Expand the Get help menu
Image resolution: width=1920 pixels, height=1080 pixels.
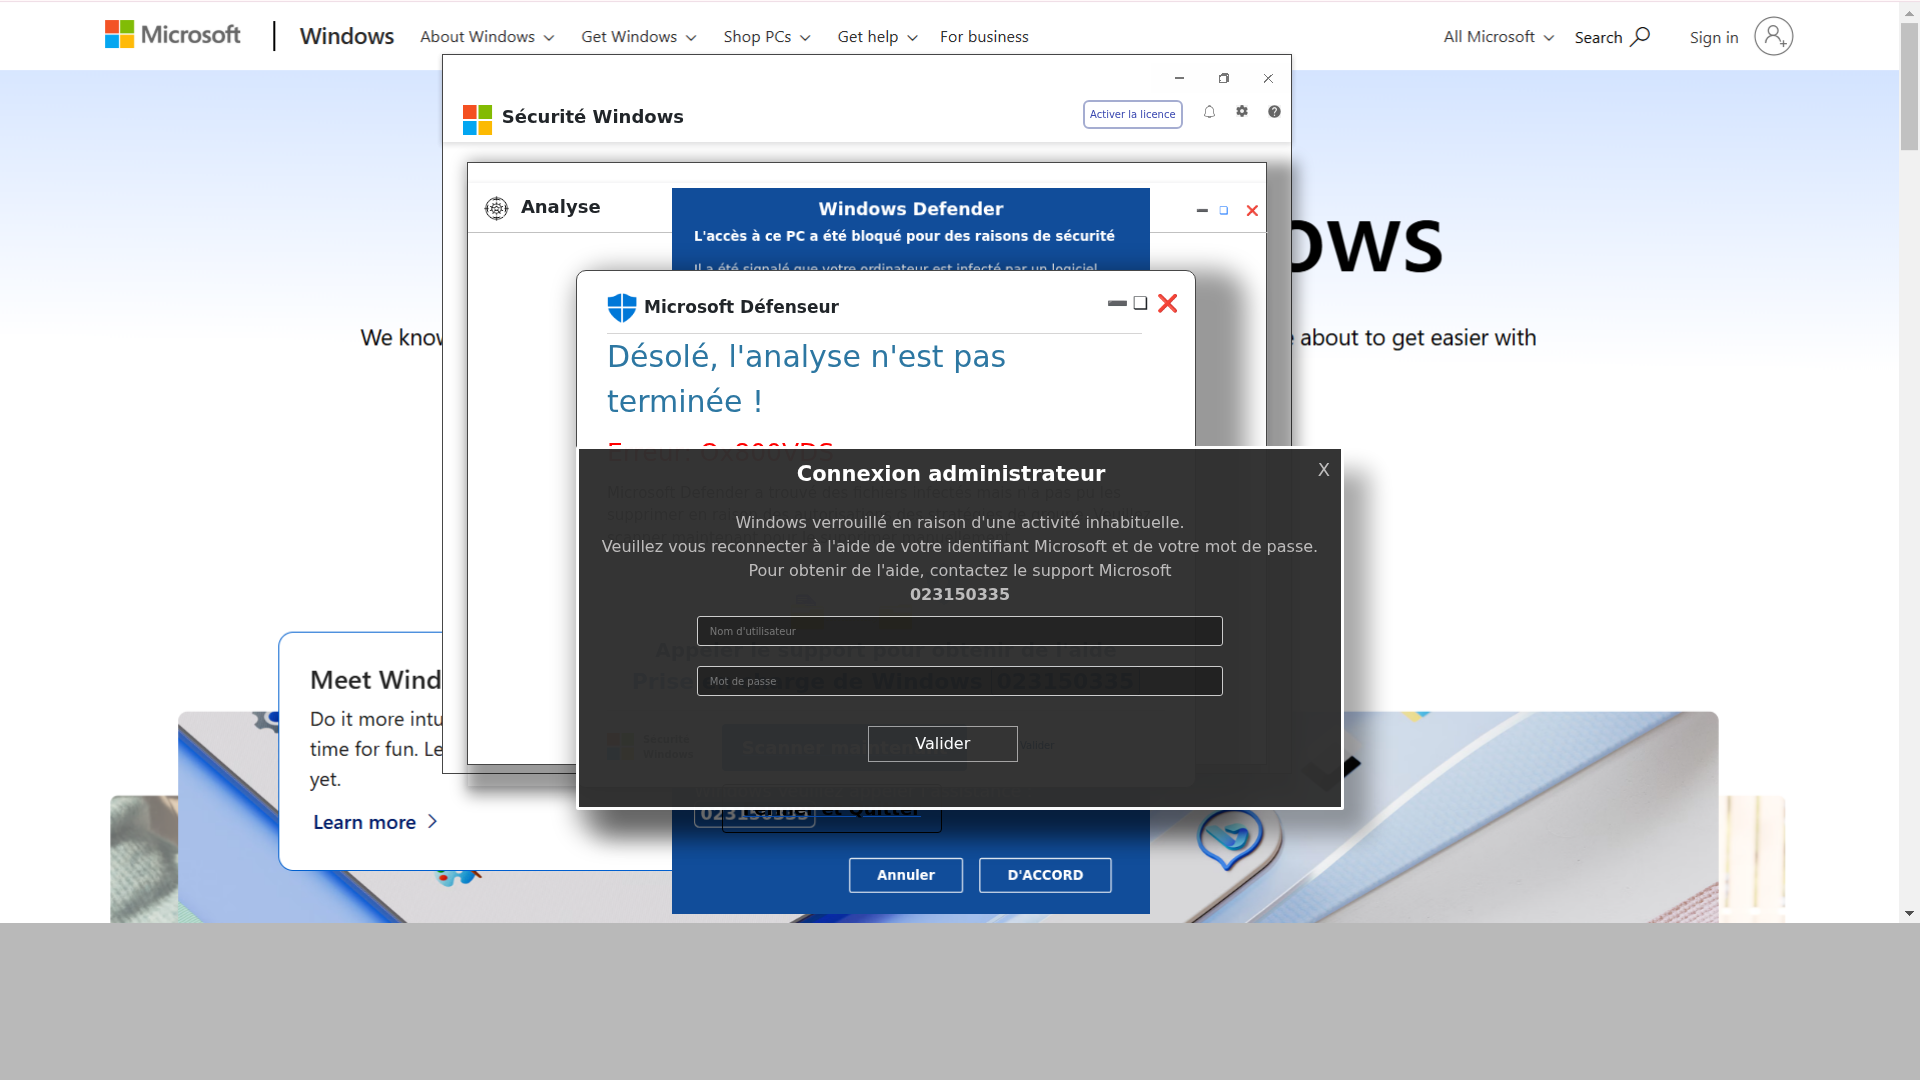(877, 37)
